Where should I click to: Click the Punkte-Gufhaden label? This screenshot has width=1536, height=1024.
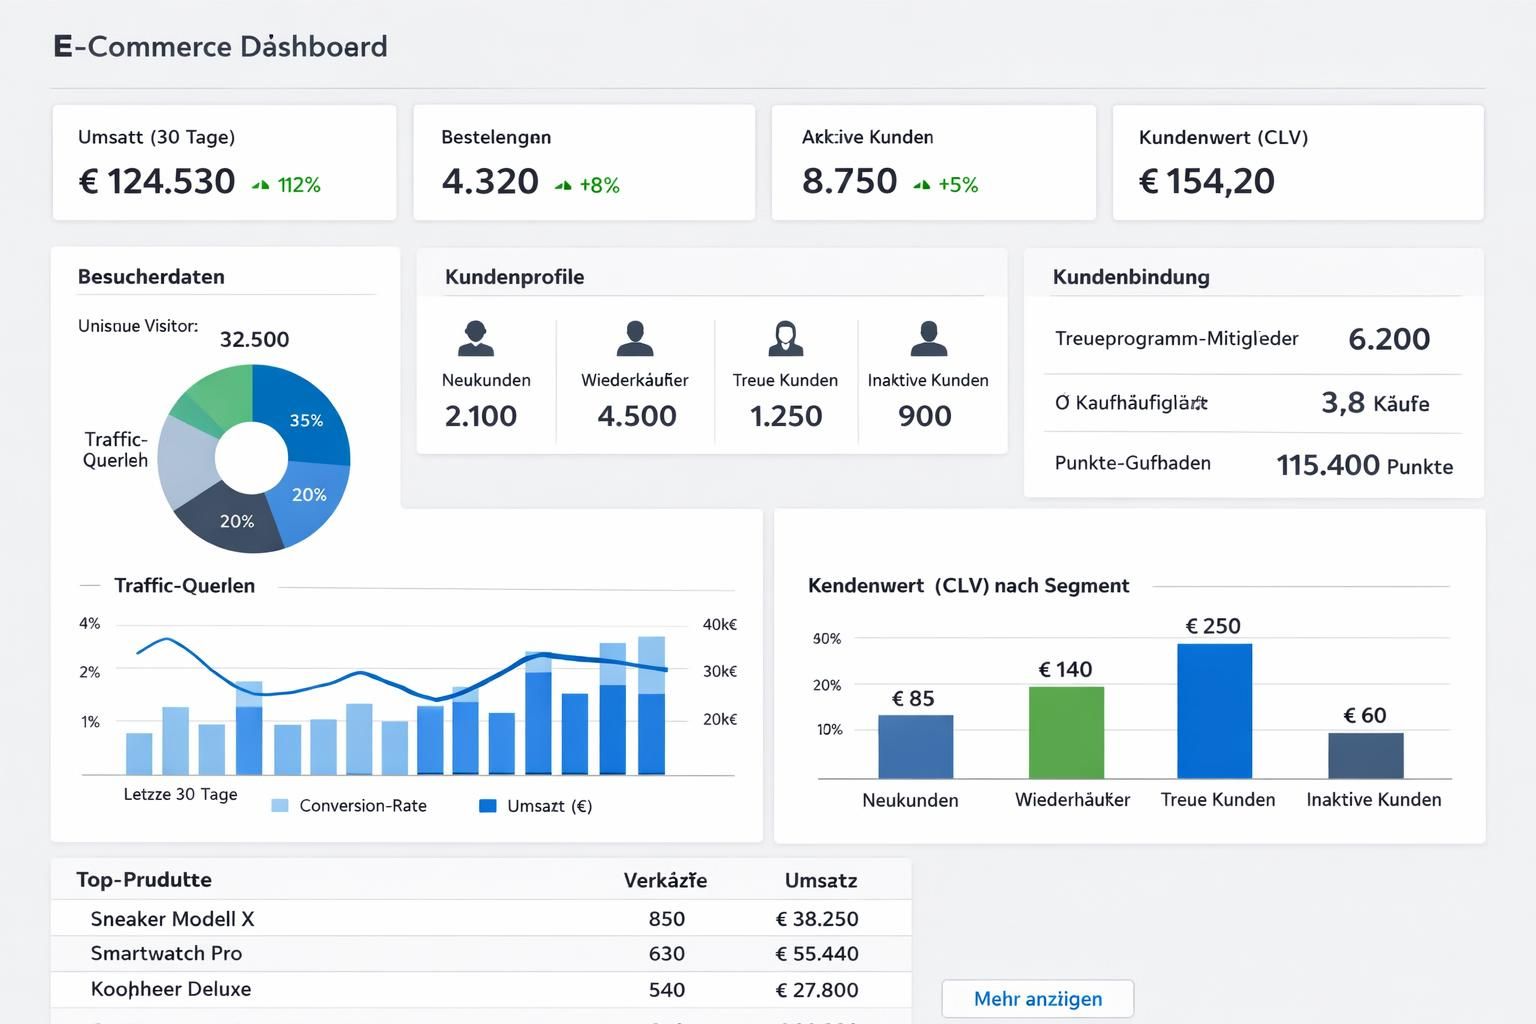pos(1133,463)
